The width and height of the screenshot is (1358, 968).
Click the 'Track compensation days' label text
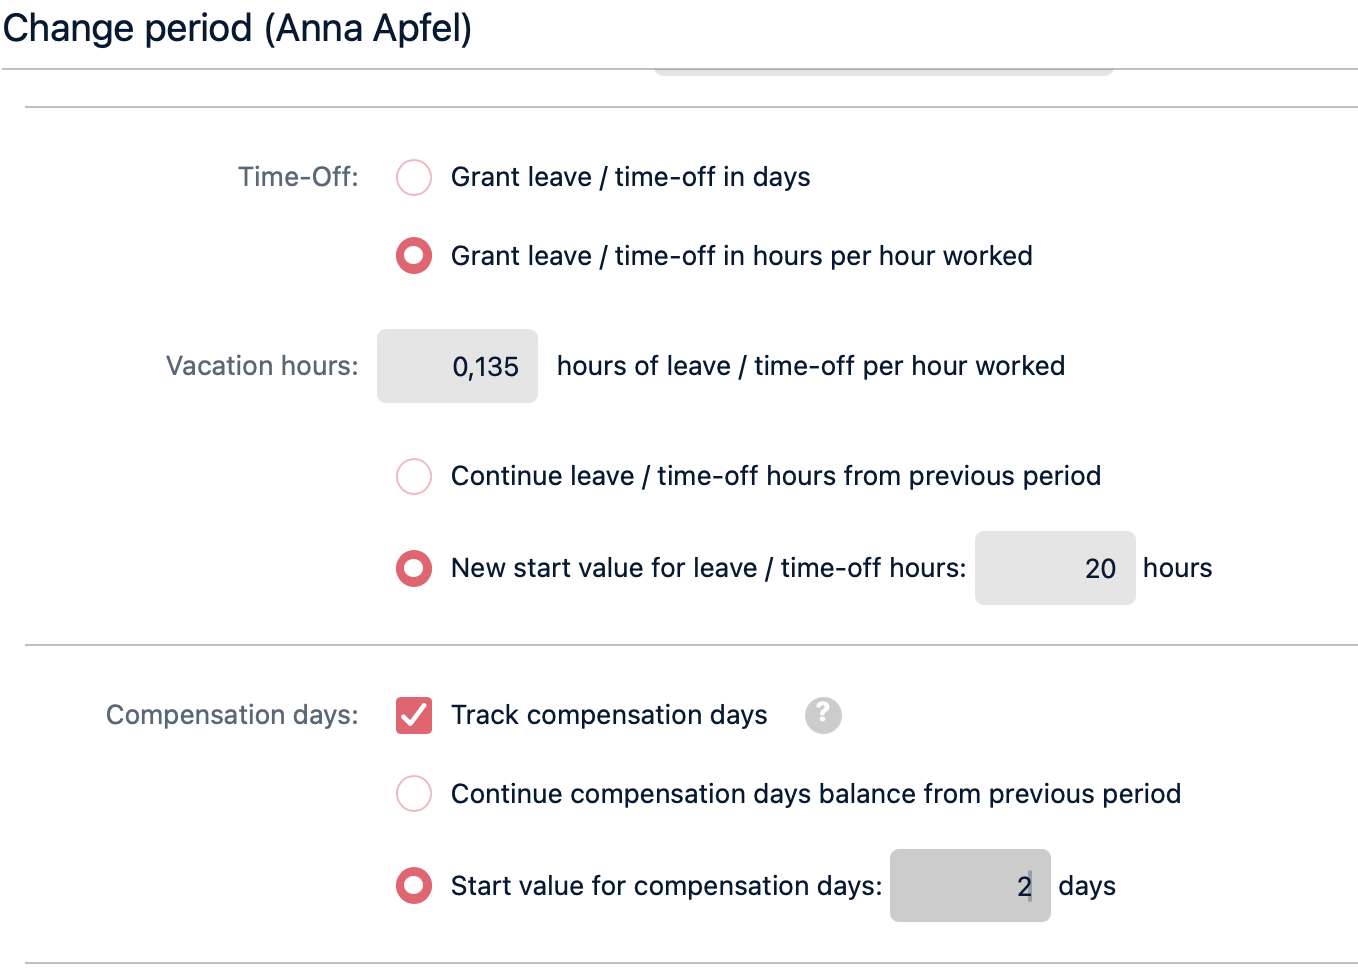[609, 715]
